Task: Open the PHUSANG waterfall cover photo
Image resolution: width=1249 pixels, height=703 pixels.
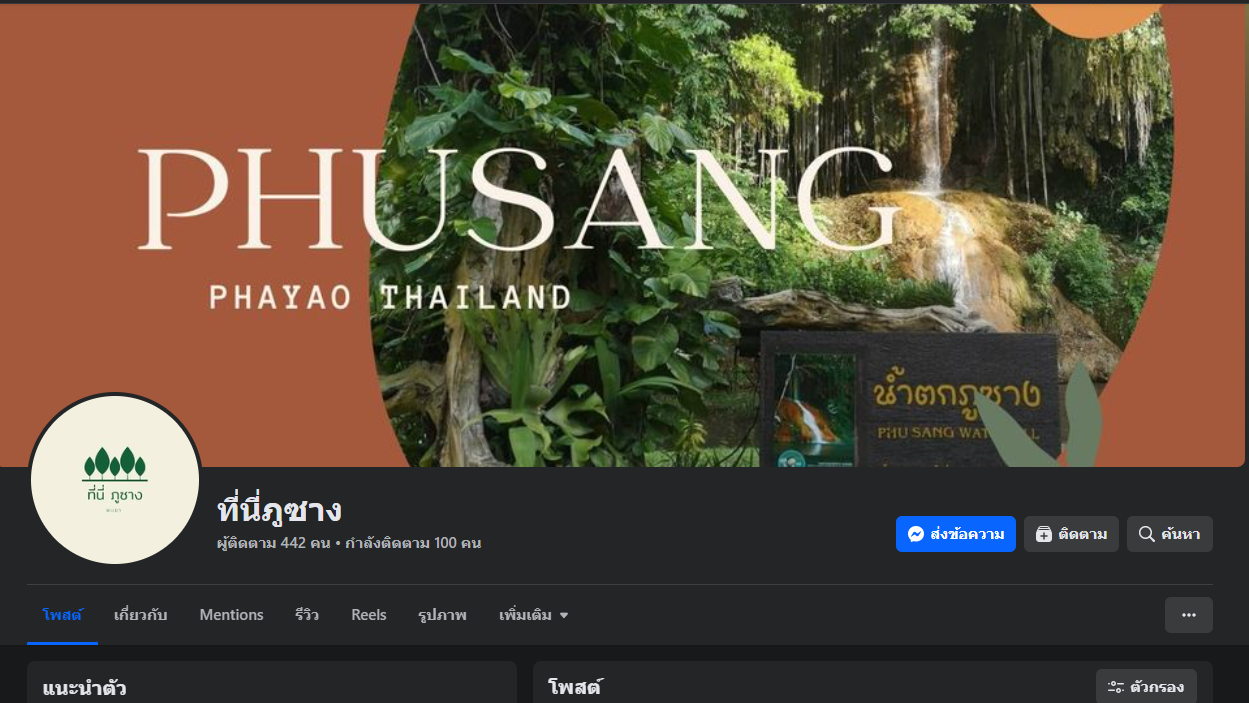Action: click(x=624, y=233)
